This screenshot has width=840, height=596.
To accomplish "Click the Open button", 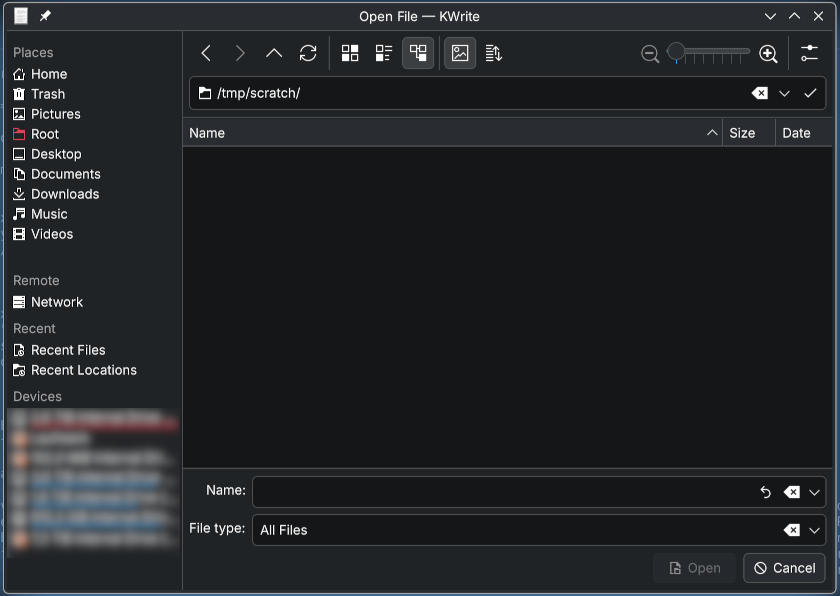I will pos(695,568).
